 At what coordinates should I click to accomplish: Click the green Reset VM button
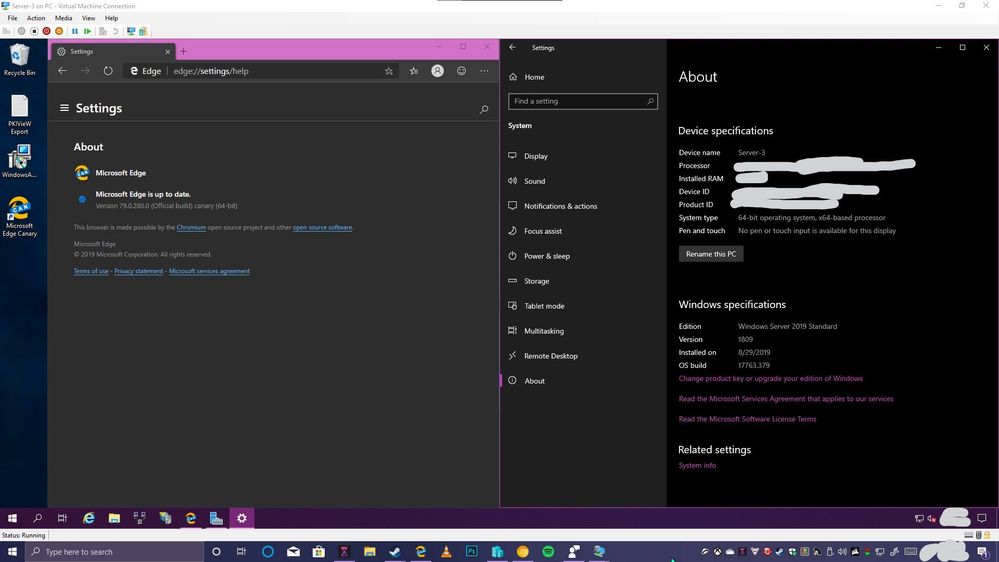(x=87, y=31)
